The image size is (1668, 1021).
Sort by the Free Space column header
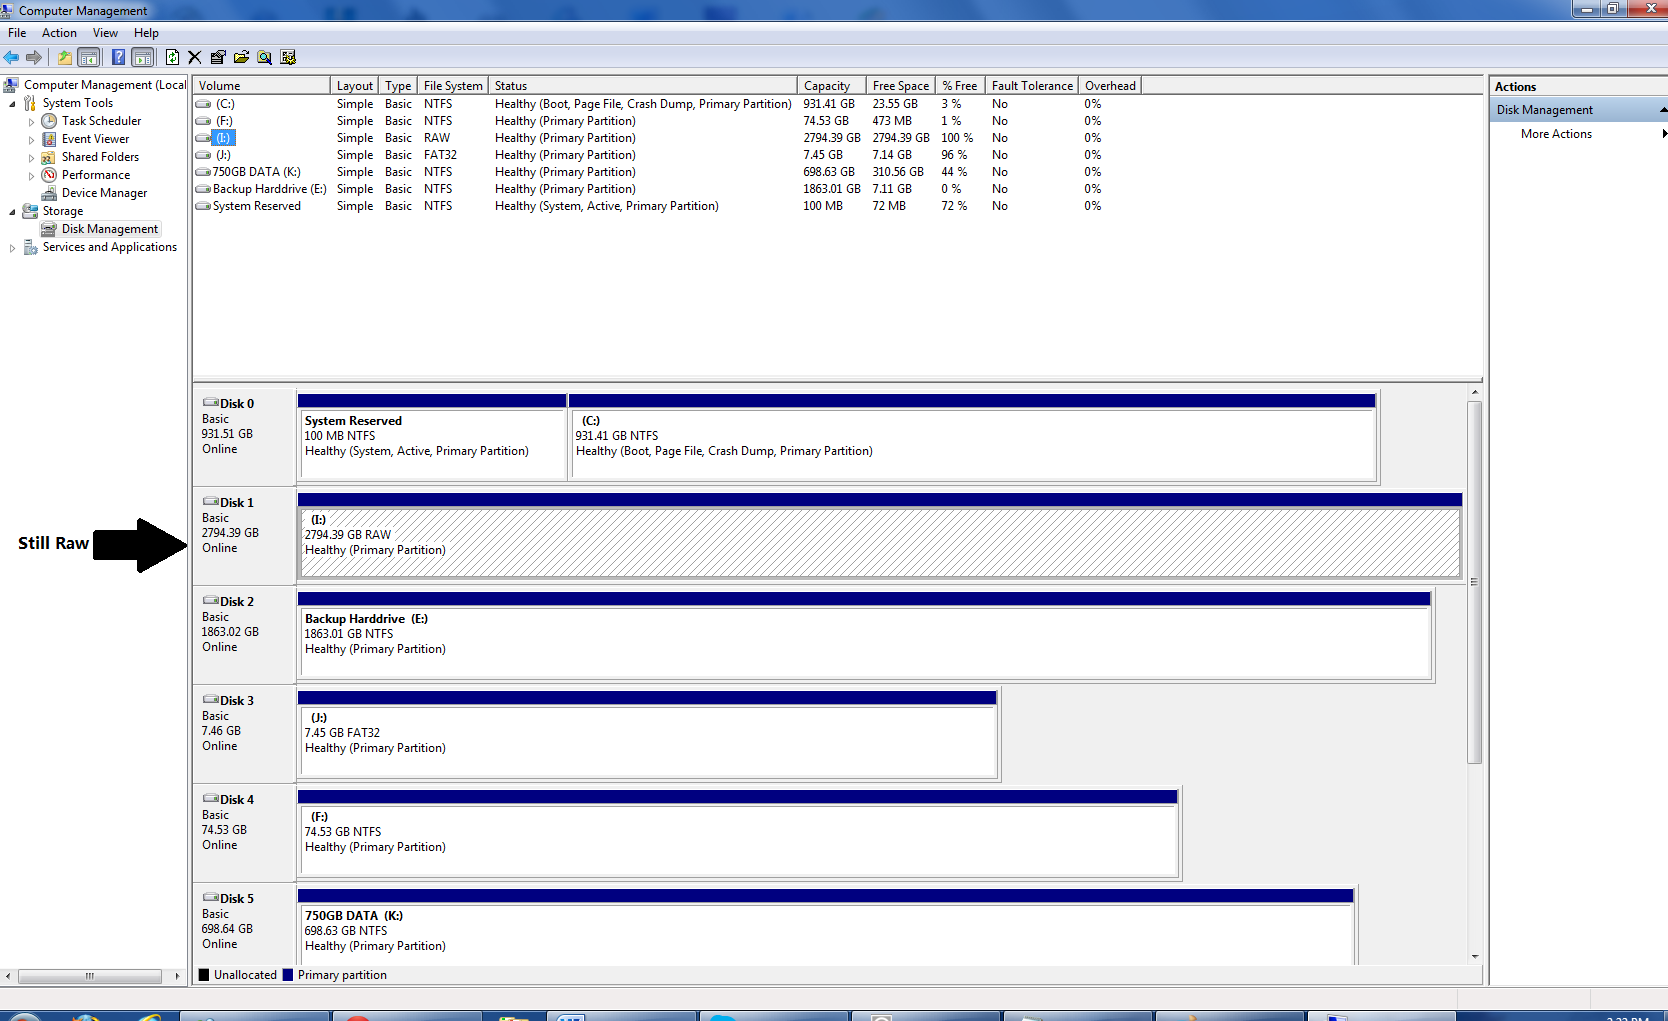pyautogui.click(x=900, y=86)
